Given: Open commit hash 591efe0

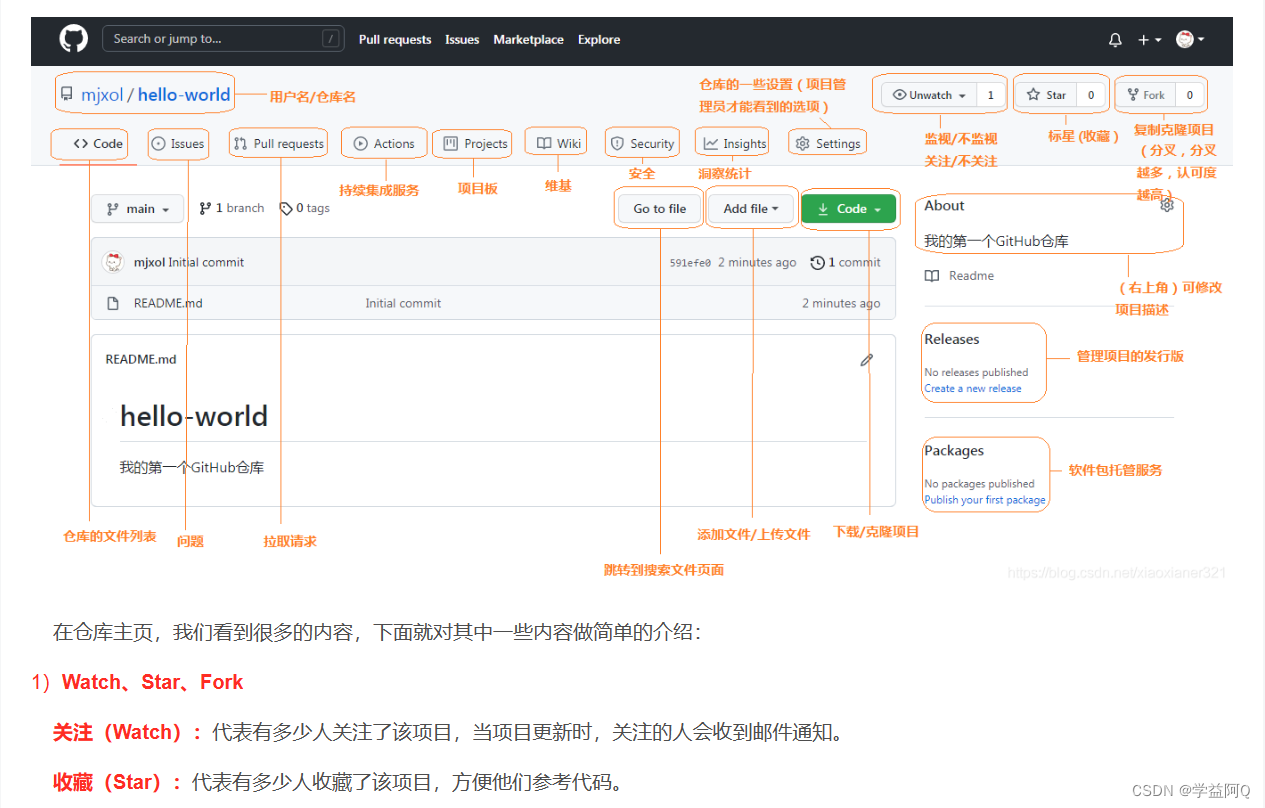Looking at the screenshot, I should (x=690, y=263).
